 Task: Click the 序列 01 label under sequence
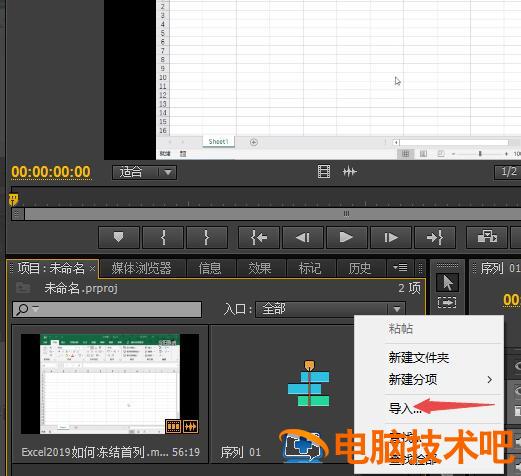pyautogui.click(x=241, y=452)
